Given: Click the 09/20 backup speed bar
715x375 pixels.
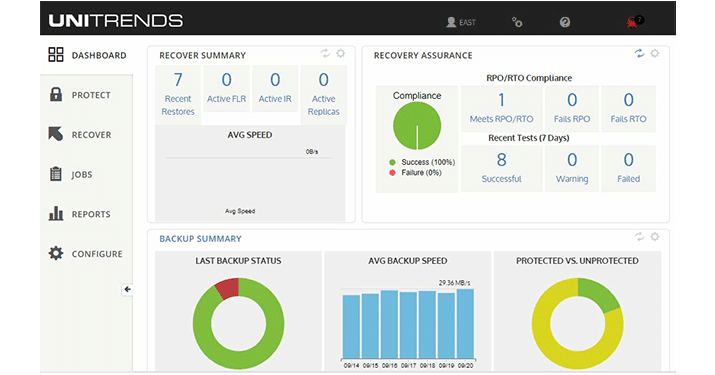Looking at the screenshot, I should click(x=465, y=323).
